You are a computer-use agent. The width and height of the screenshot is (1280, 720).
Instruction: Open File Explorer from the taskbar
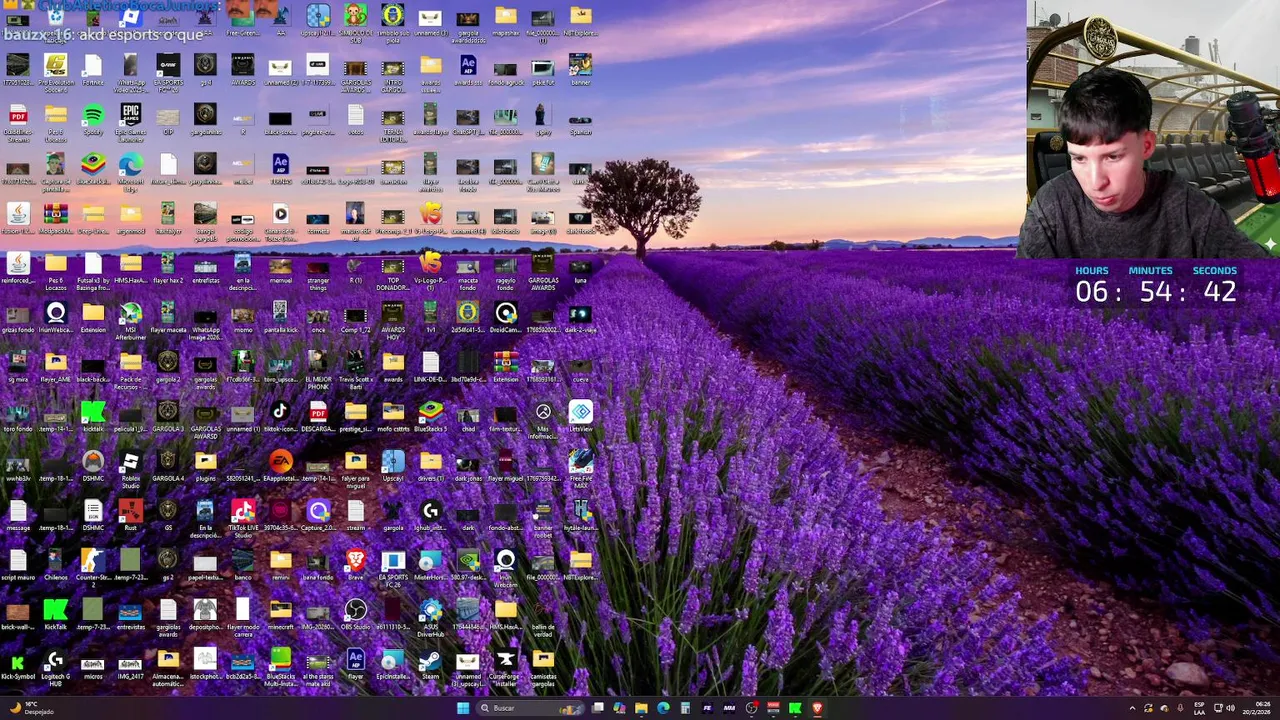(x=641, y=708)
